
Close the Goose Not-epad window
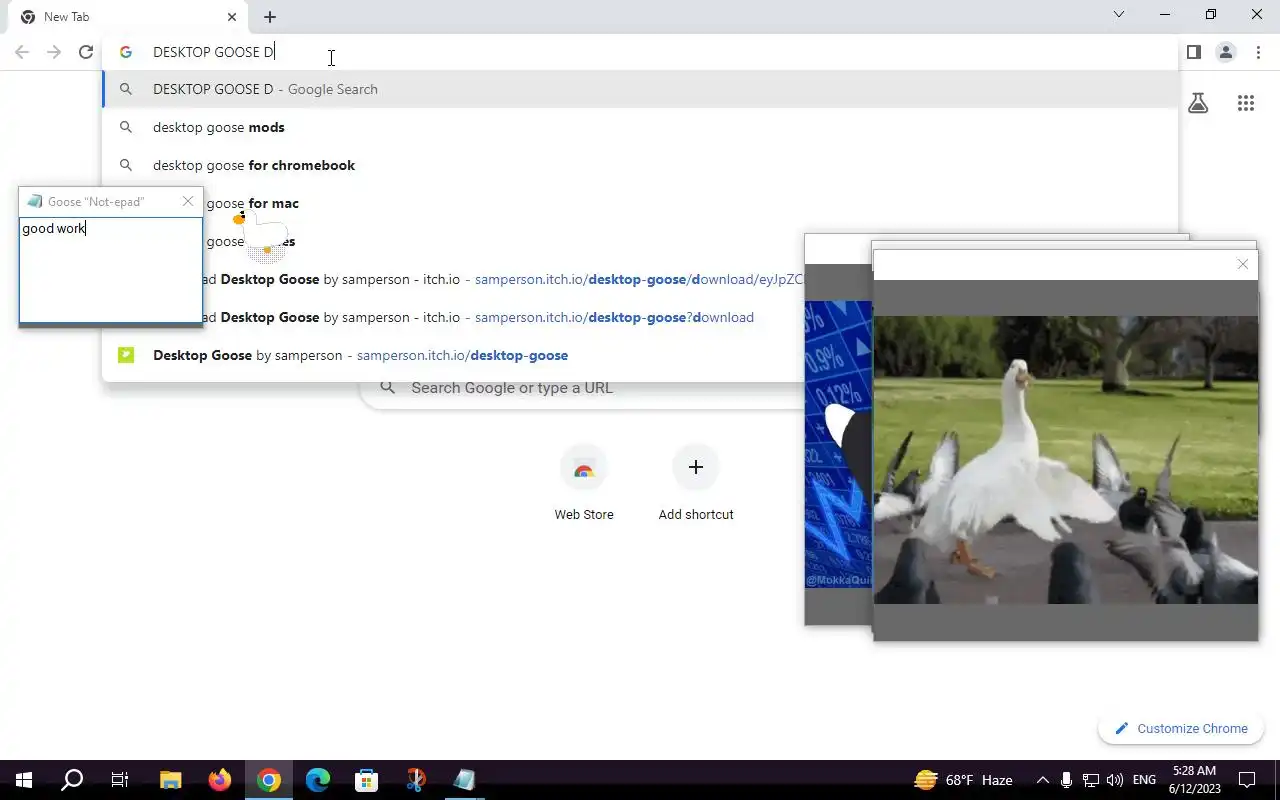[188, 201]
